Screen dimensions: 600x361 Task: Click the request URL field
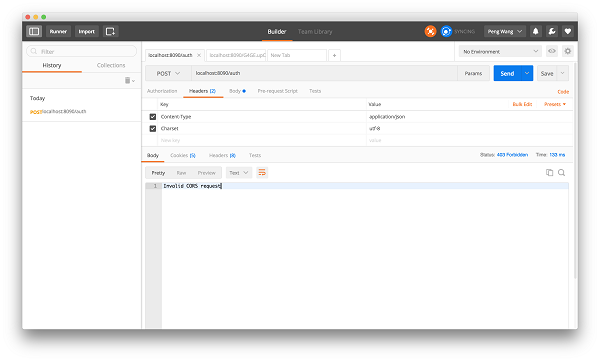click(324, 73)
